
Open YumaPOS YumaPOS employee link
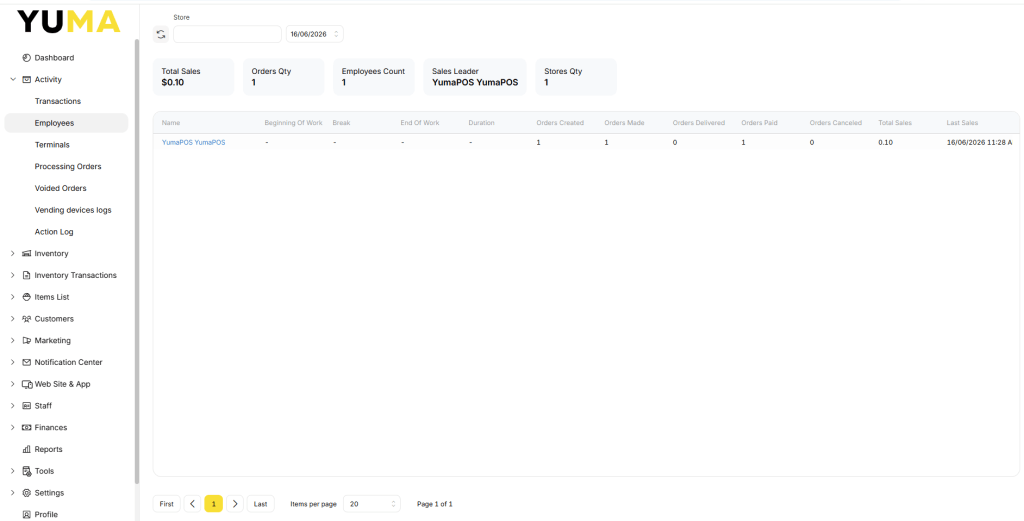193,142
